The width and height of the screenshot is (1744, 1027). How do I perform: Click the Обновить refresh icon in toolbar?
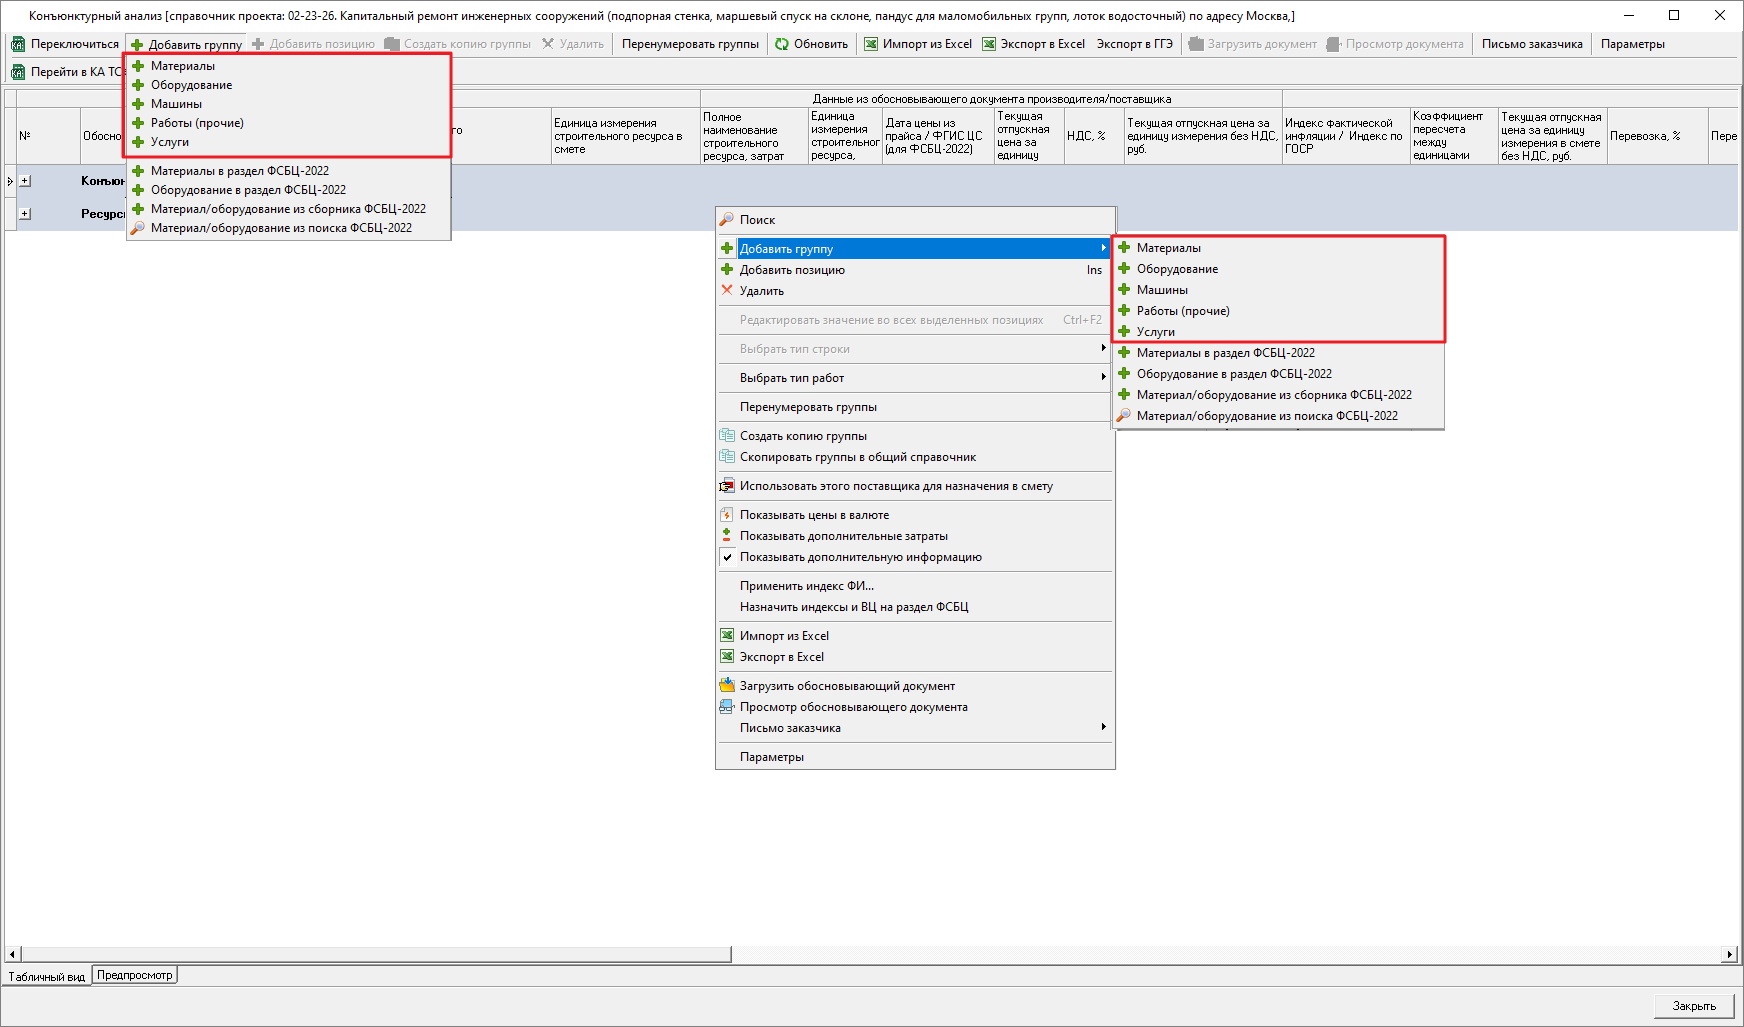pyautogui.click(x=782, y=44)
